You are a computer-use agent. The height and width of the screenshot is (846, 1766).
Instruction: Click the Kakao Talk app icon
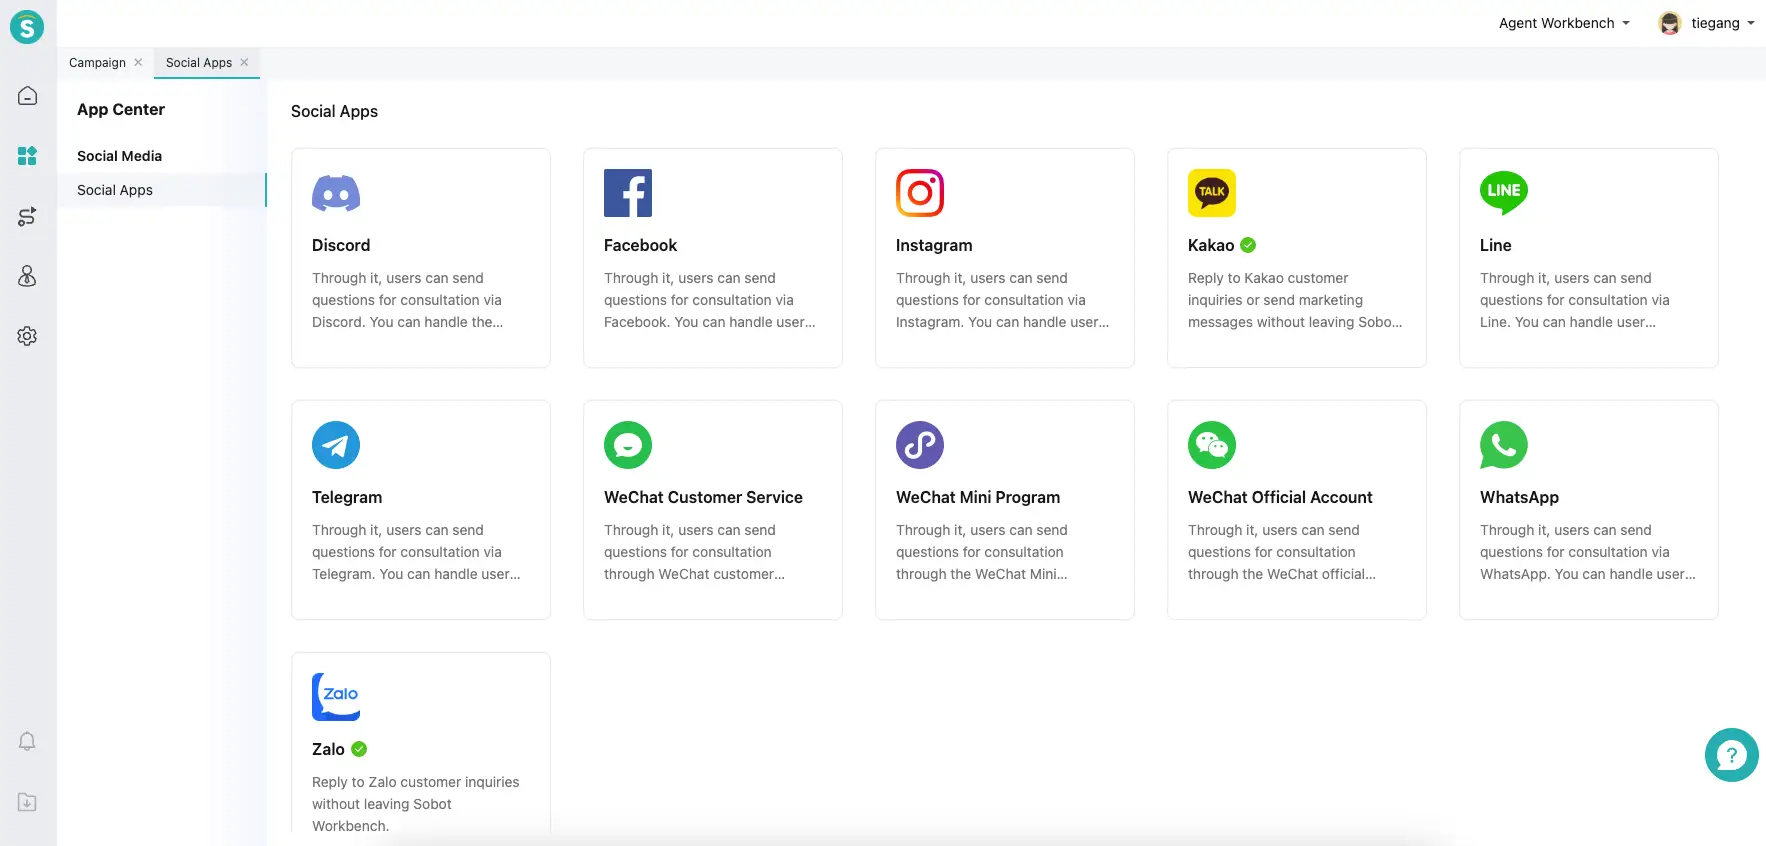[x=1212, y=193]
